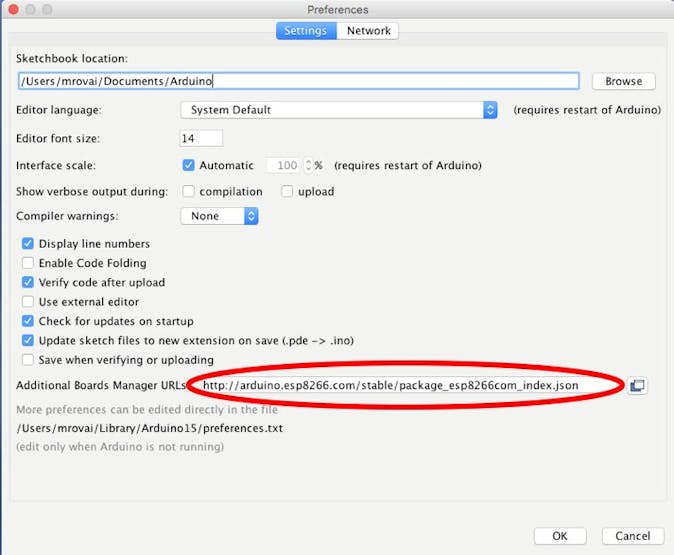Click the interface scale percentage stepper
Screen dimensions: 674x555
[x=308, y=166]
